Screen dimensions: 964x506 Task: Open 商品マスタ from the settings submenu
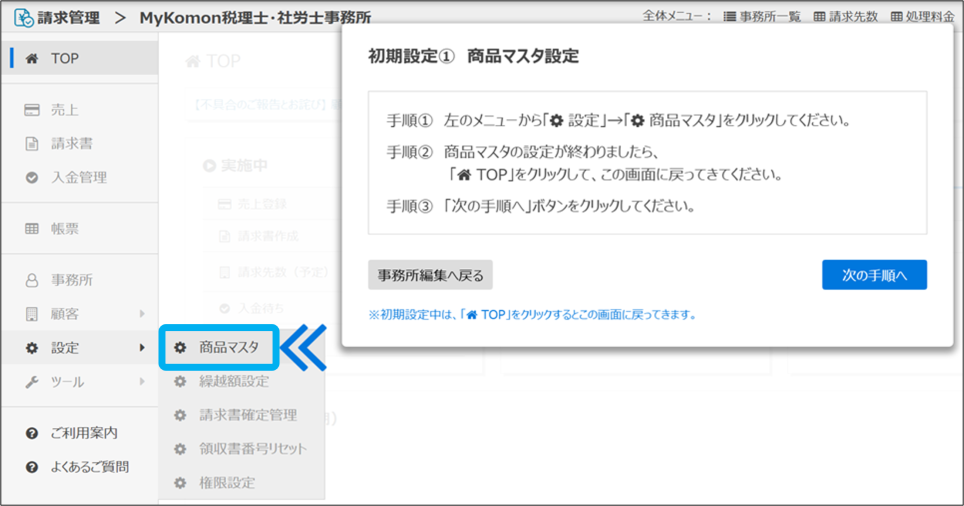228,347
